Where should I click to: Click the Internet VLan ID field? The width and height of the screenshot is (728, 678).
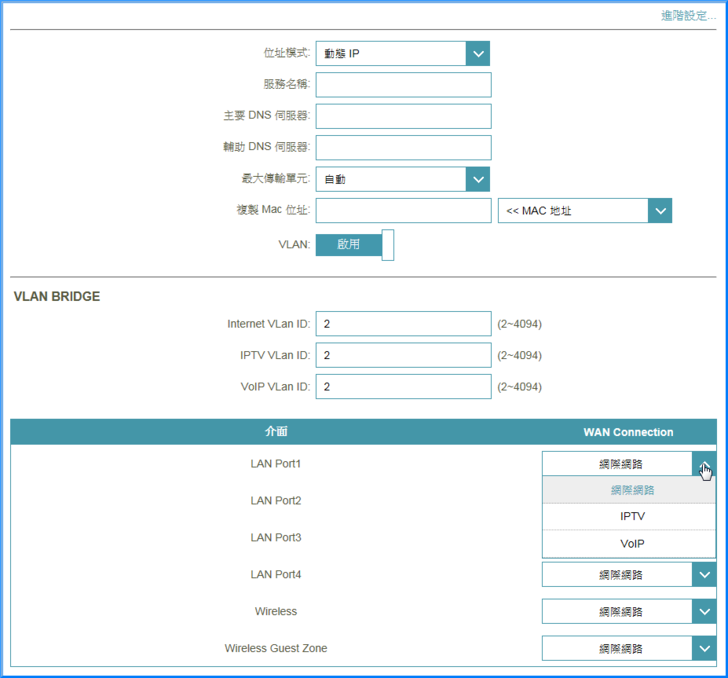point(403,325)
